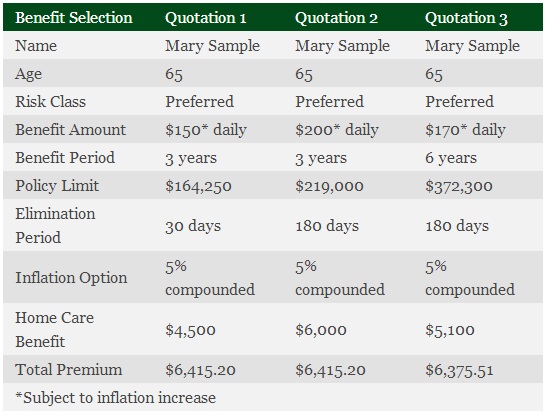Select the $6,375.51 total premium value
This screenshot has height=416, width=546.
(x=459, y=370)
